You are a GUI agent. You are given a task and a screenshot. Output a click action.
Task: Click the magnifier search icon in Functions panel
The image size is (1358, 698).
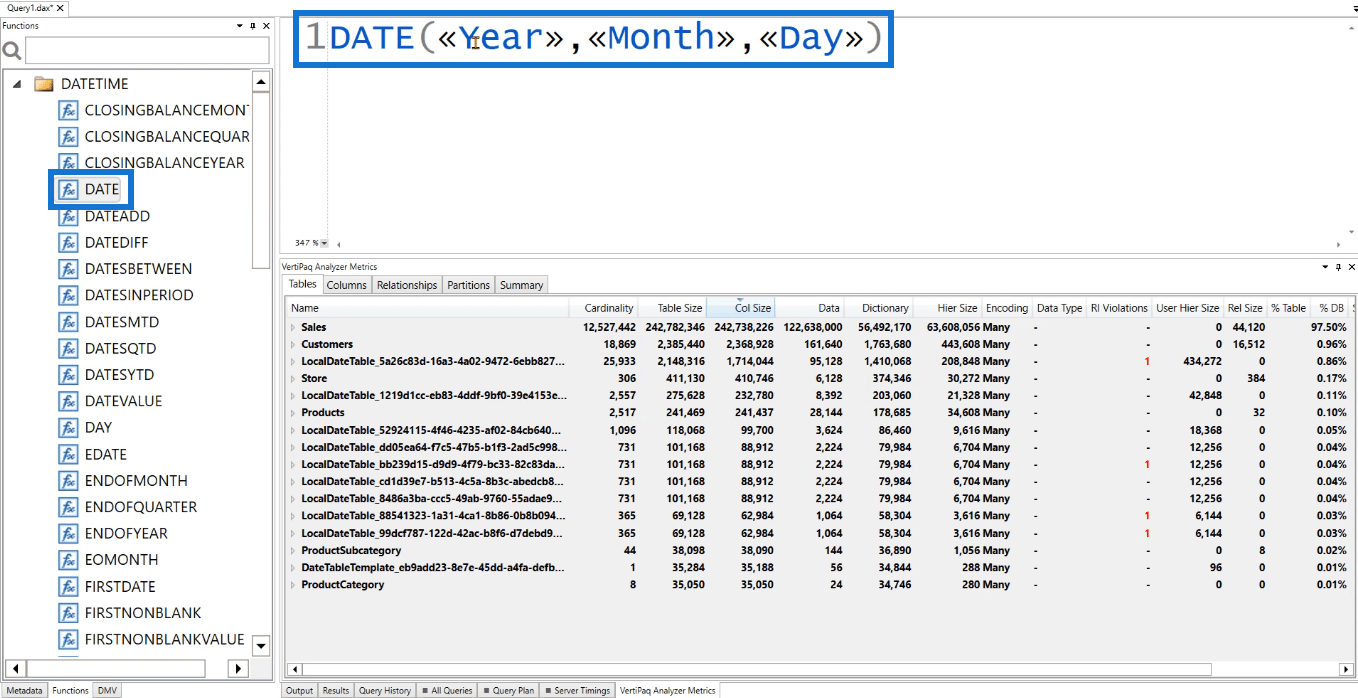click(x=12, y=51)
